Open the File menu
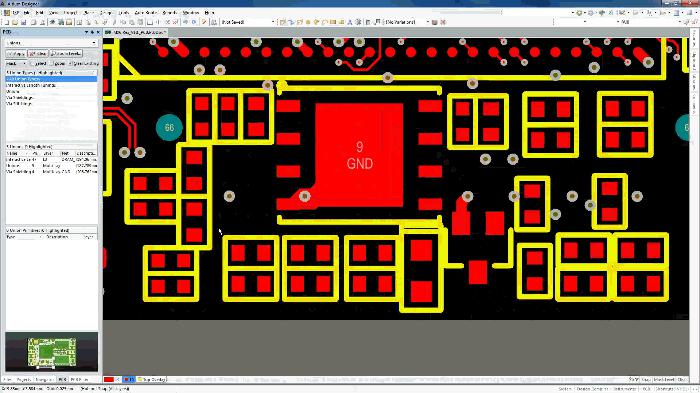Image resolution: width=700 pixels, height=393 pixels. click(x=27, y=13)
